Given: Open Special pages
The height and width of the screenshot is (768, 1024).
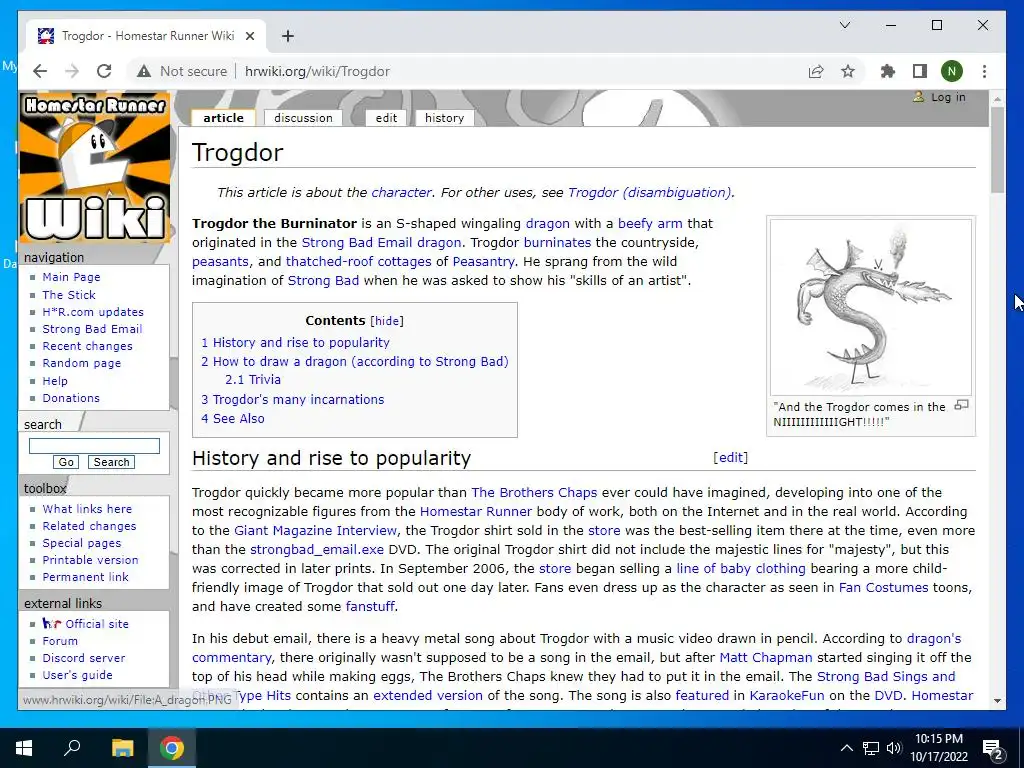Looking at the screenshot, I should tap(82, 543).
